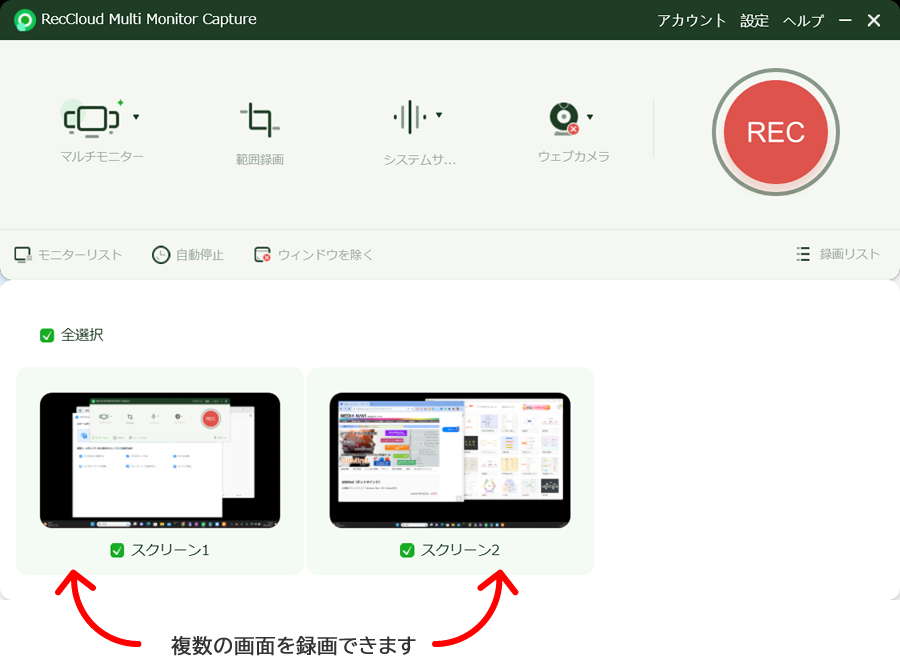The image size is (900, 656).
Task: Select the region recording (範囲録画) crop icon
Action: click(x=259, y=120)
